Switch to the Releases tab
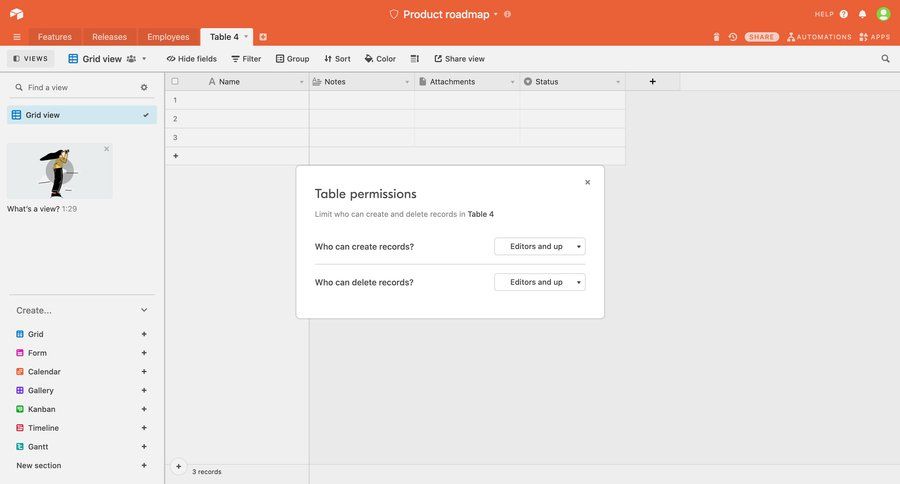The height and width of the screenshot is (484, 900). tap(109, 37)
